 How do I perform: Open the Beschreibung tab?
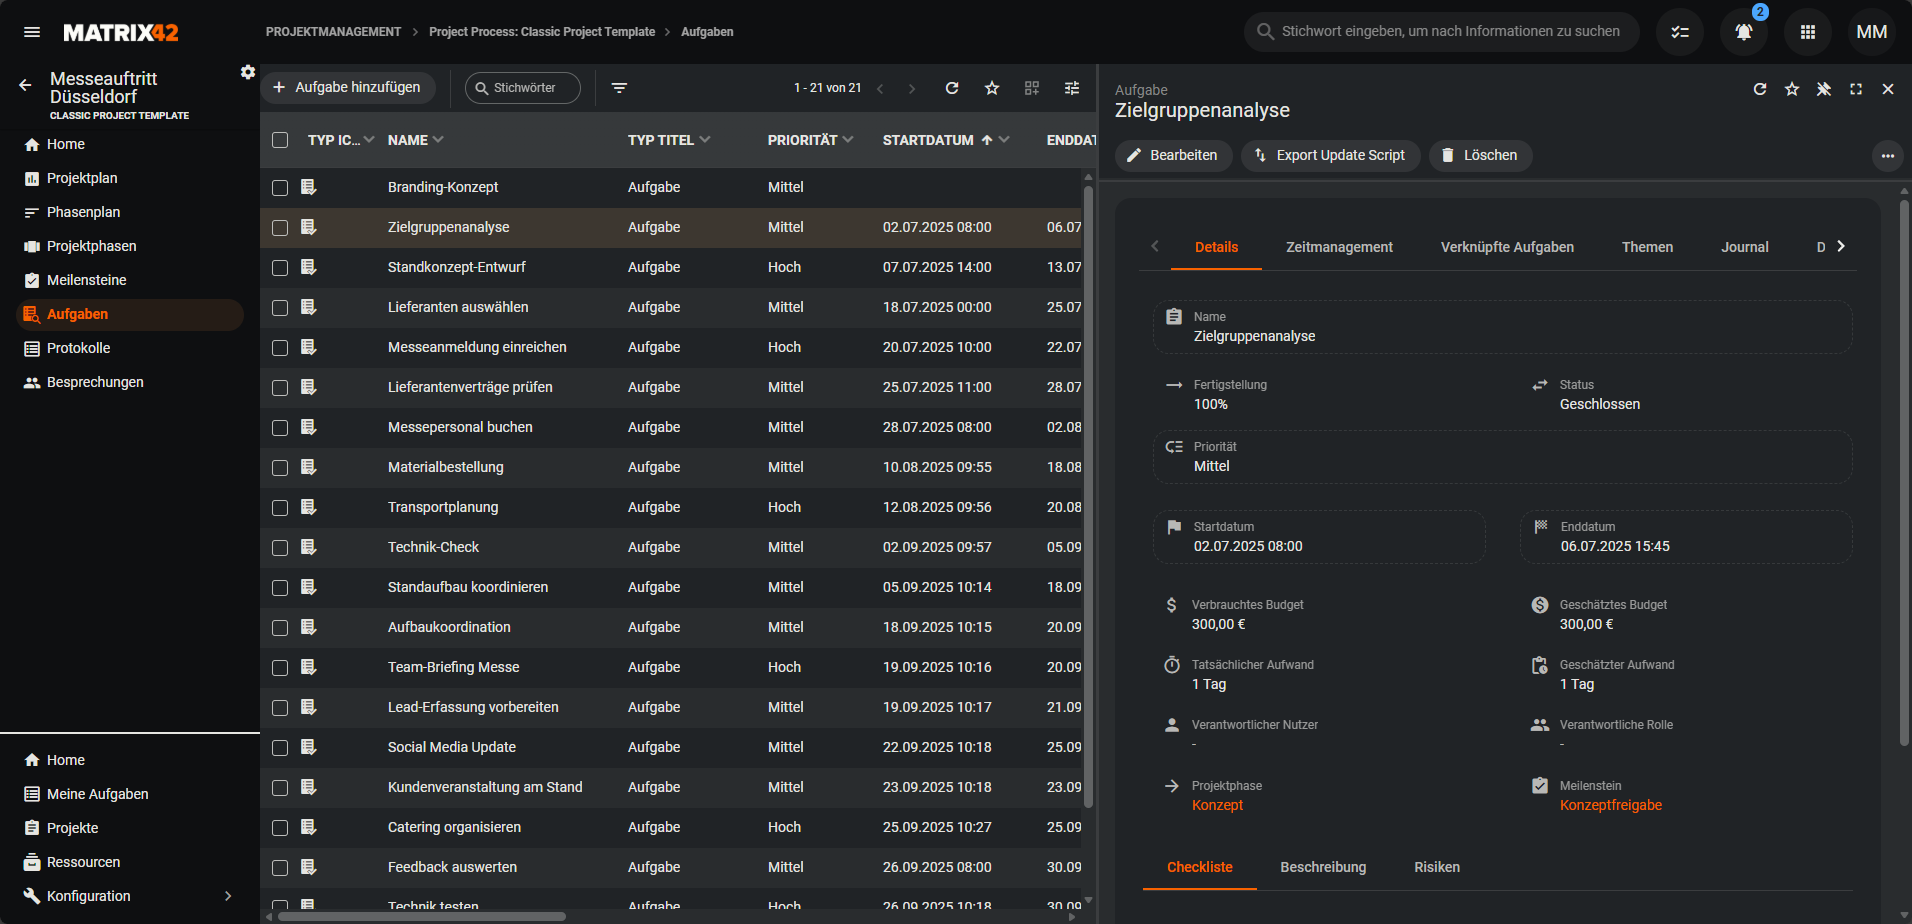coord(1323,867)
